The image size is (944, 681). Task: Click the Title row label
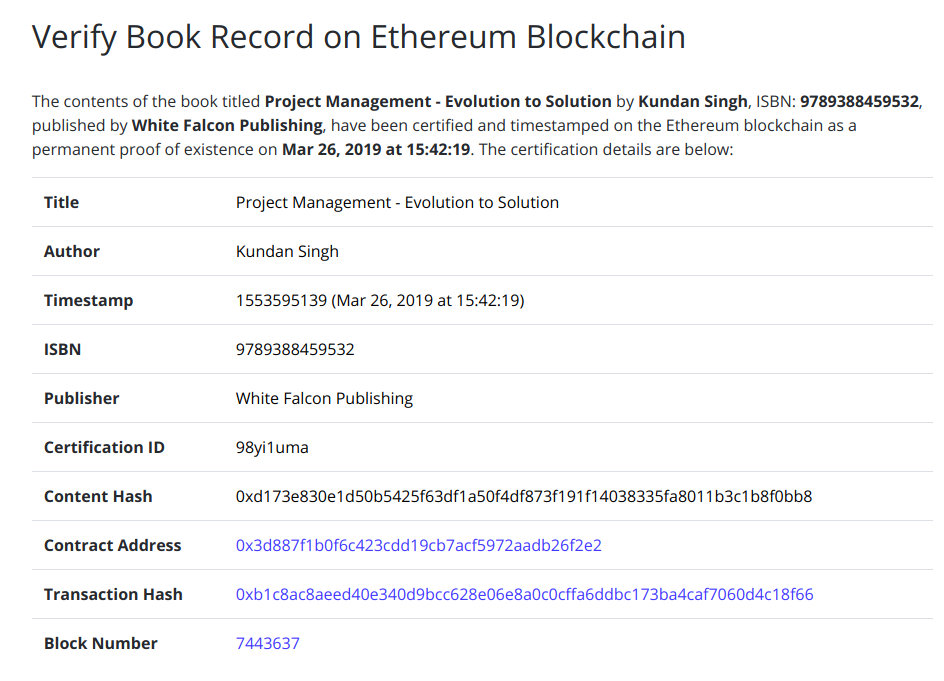[x=61, y=203]
